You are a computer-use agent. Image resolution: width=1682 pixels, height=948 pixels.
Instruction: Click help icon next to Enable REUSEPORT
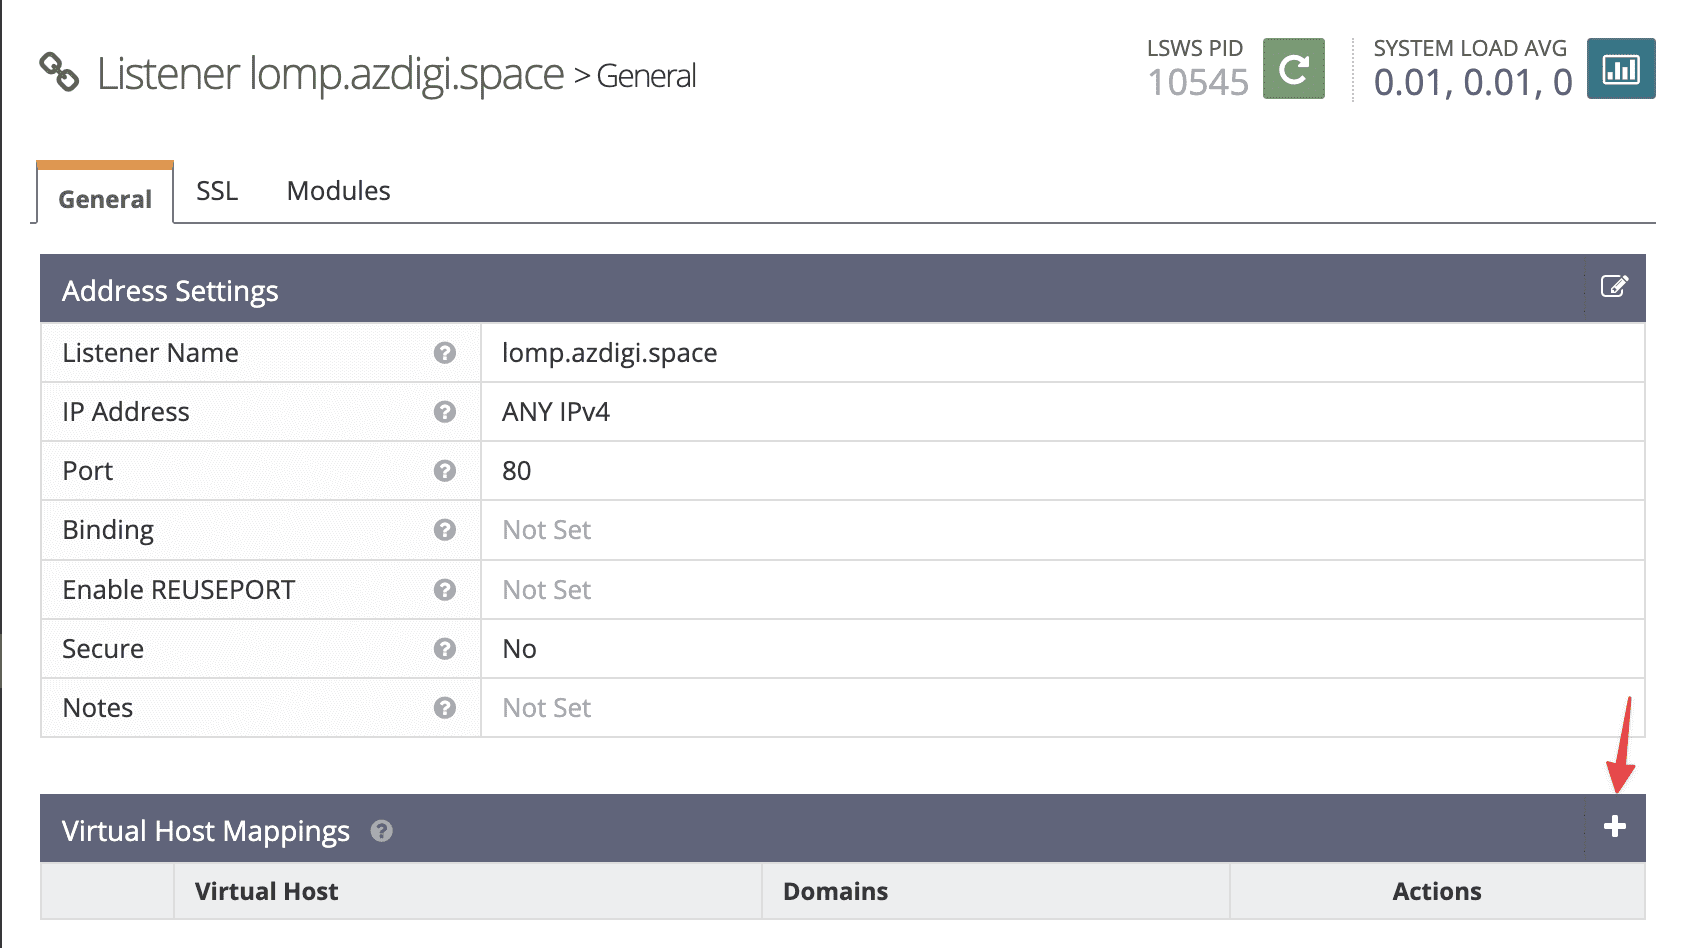pyautogui.click(x=445, y=590)
